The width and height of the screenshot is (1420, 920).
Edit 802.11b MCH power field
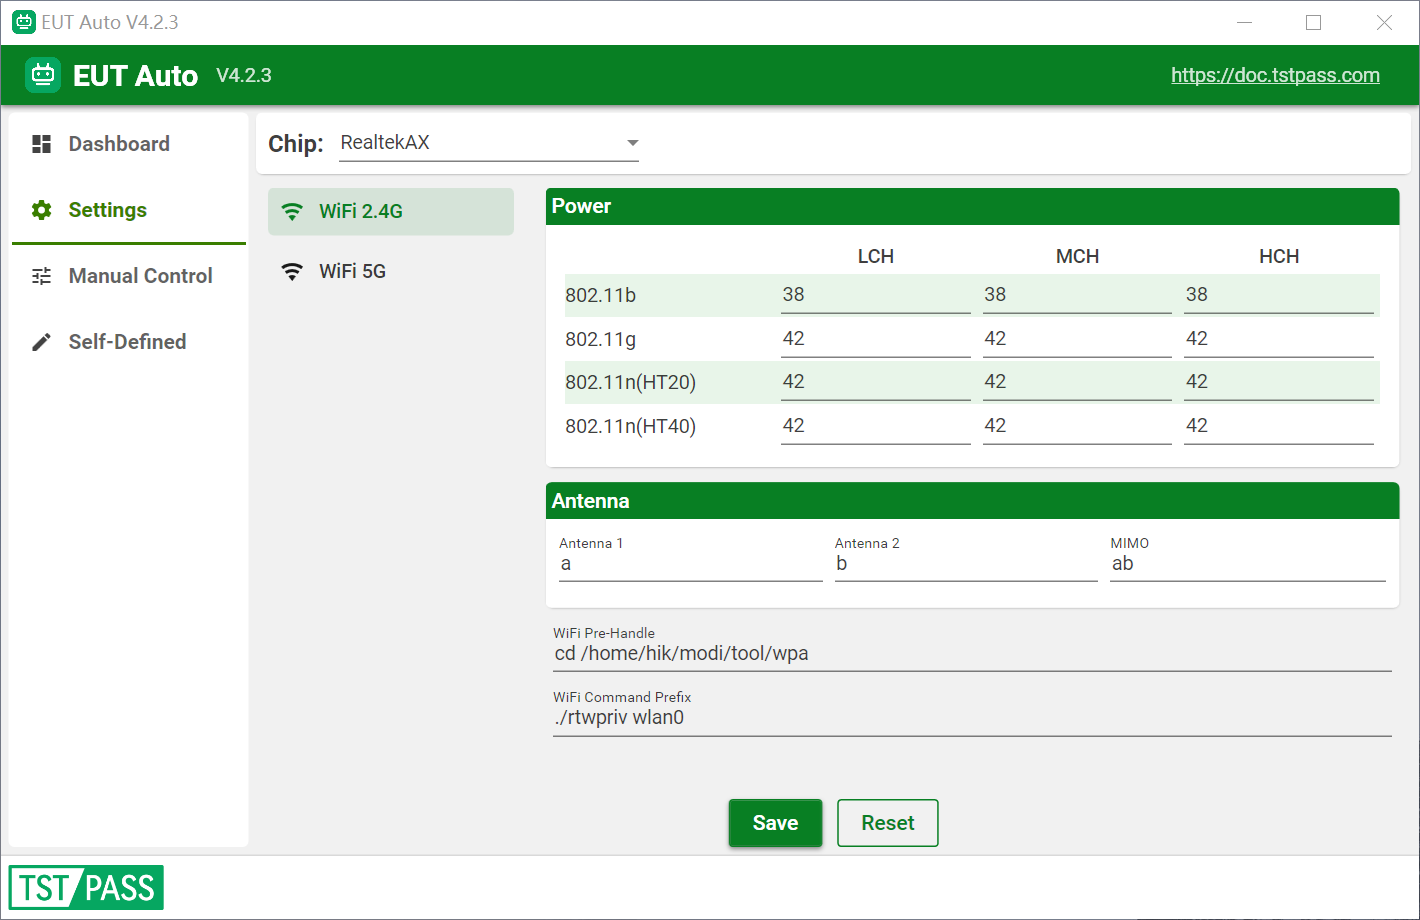tap(1077, 295)
